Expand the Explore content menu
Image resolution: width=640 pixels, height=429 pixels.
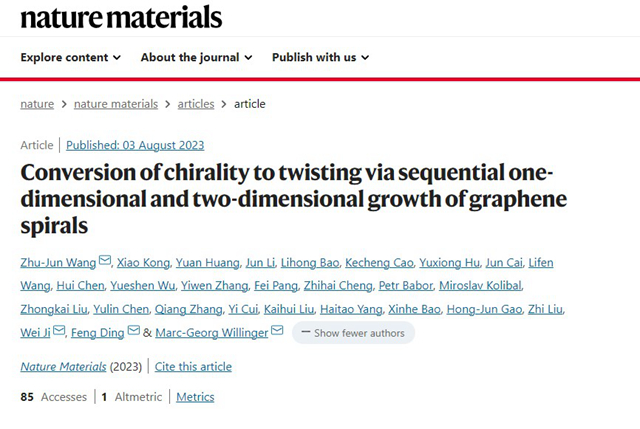[x=70, y=58]
